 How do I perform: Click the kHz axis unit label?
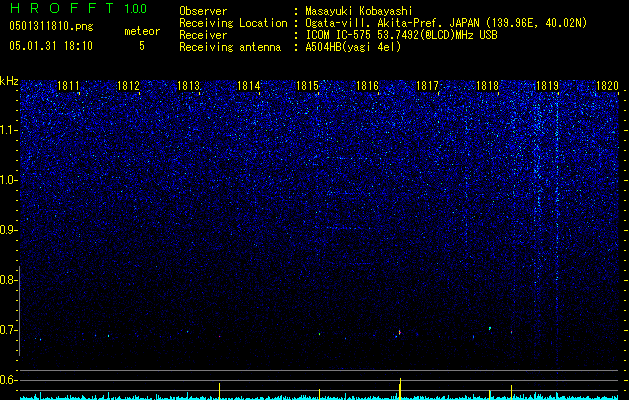tap(9, 81)
